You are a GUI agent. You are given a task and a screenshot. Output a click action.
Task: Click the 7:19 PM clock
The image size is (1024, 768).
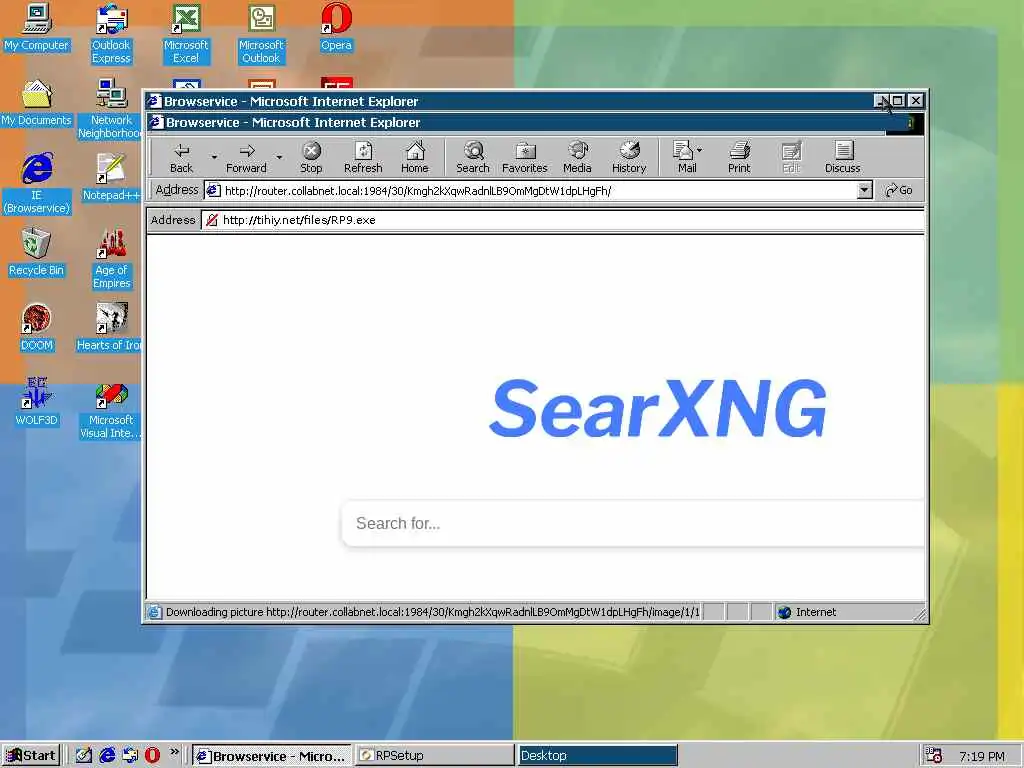(x=982, y=756)
